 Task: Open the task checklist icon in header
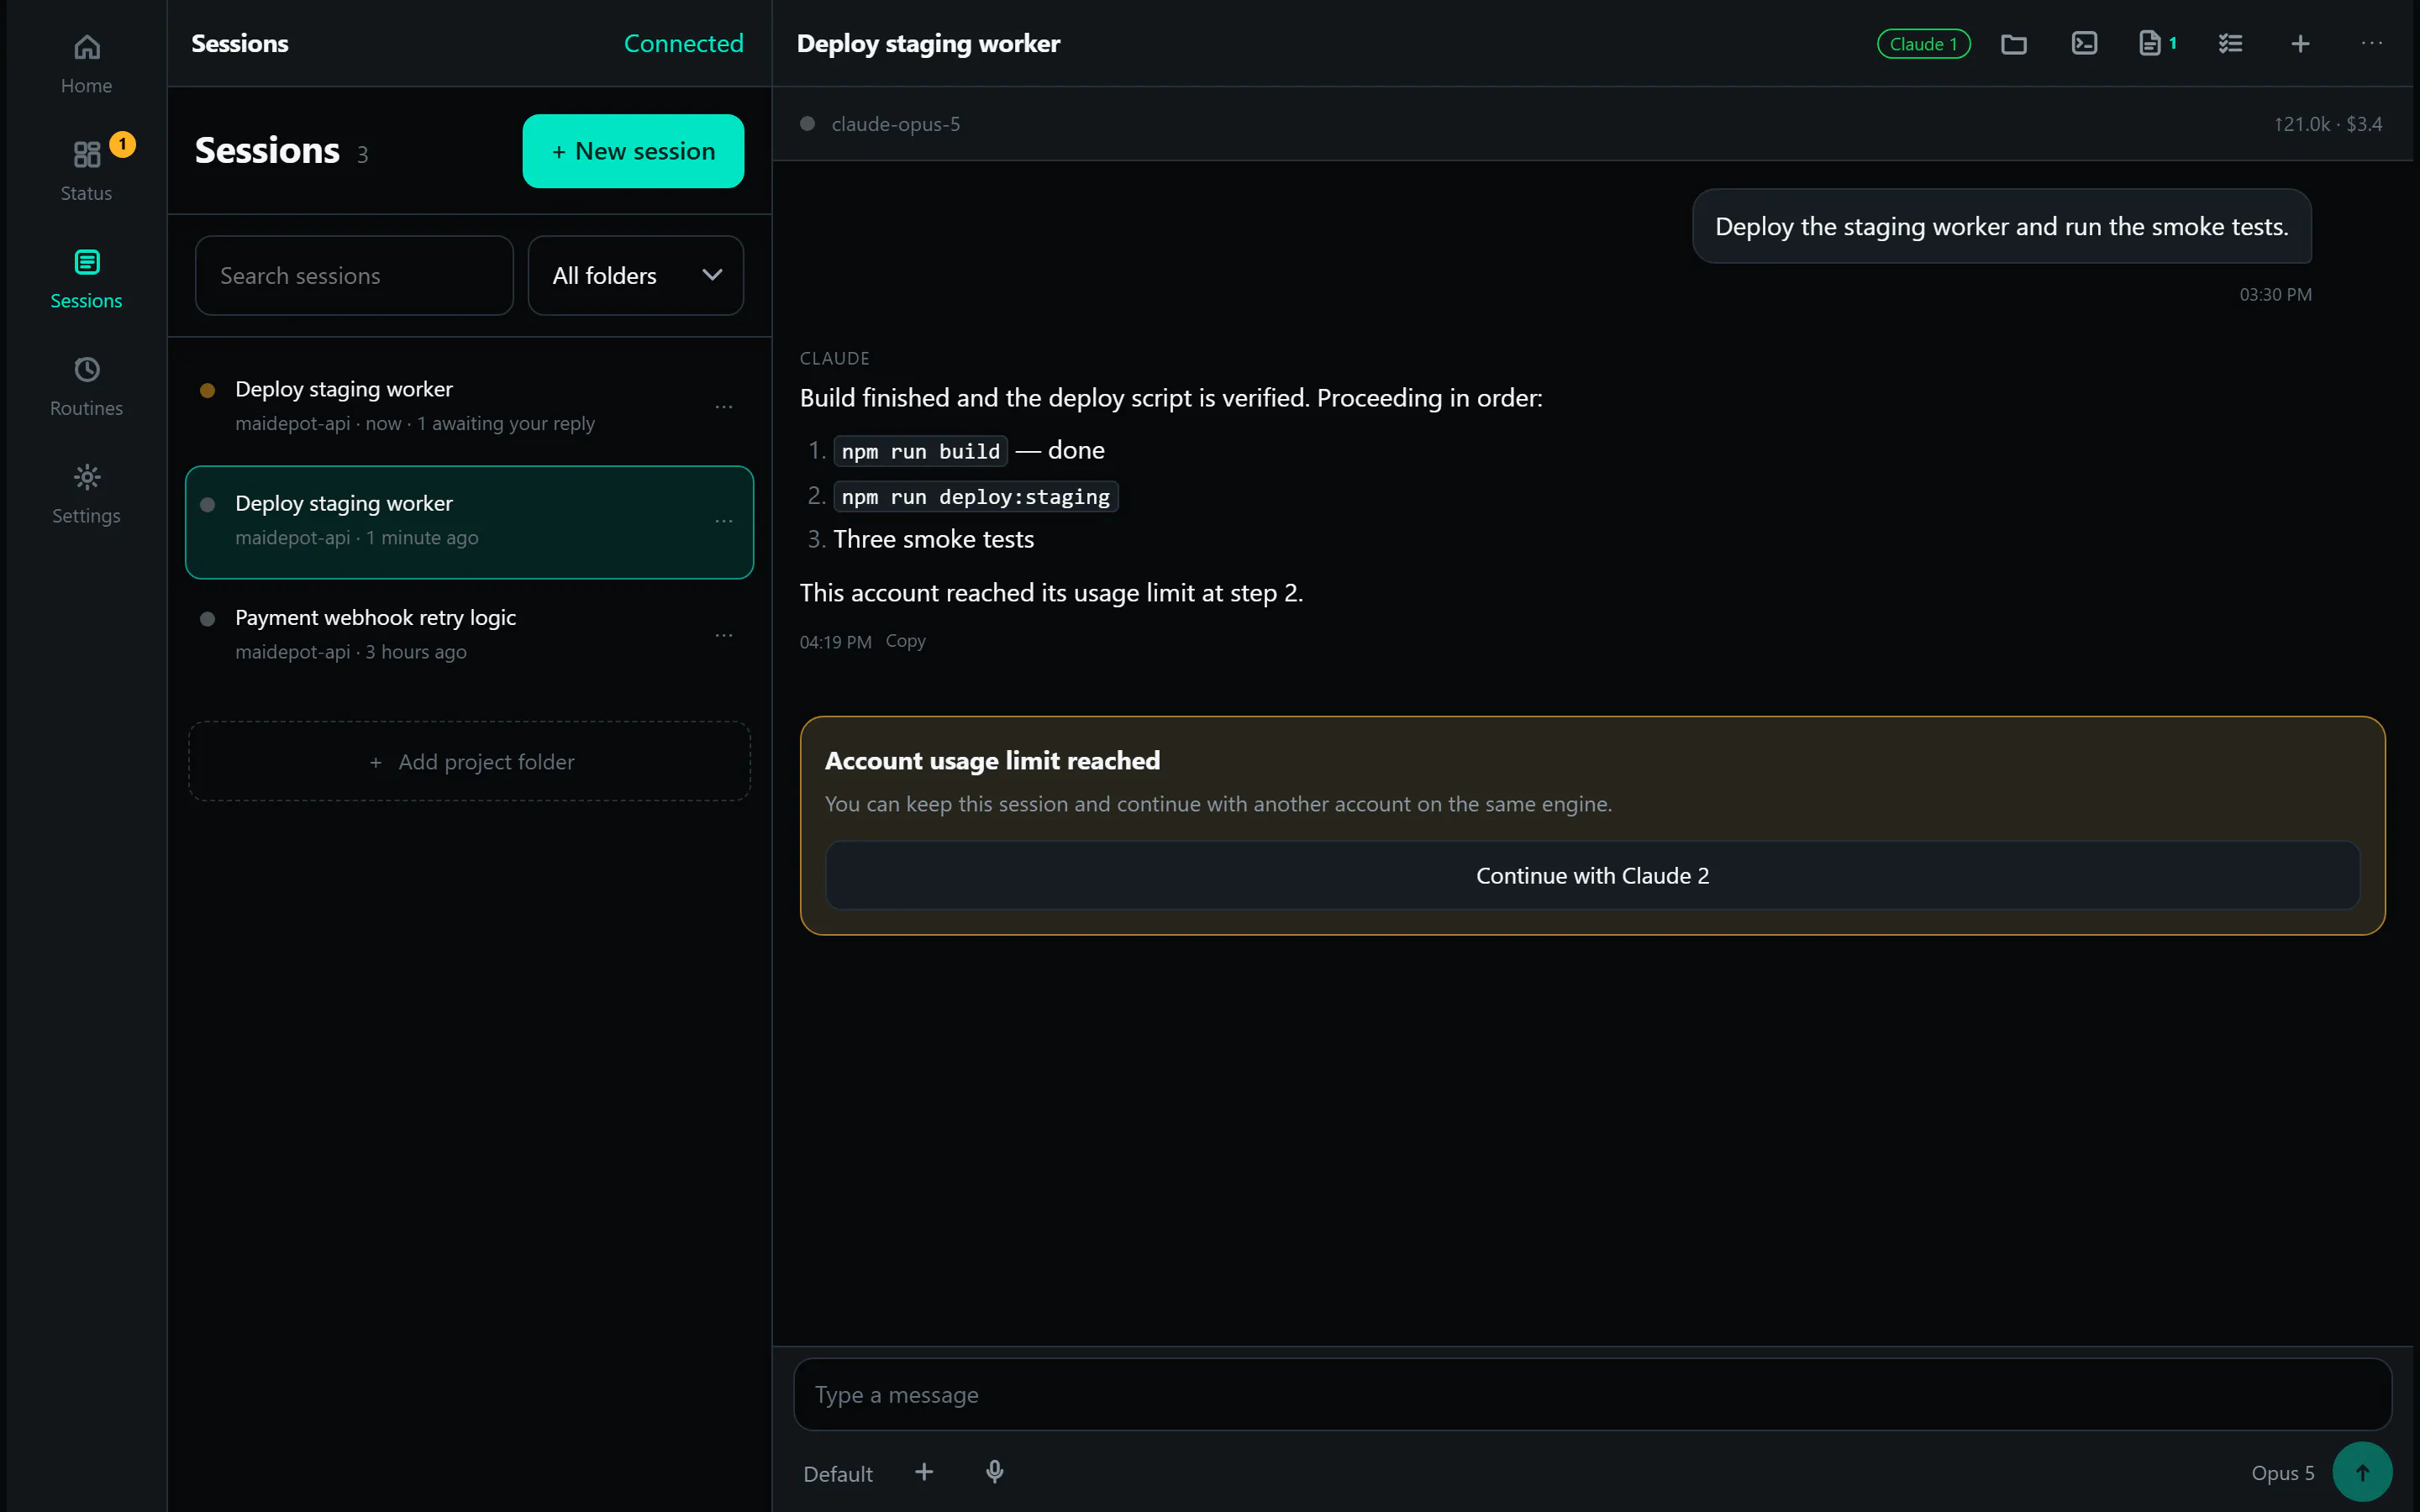coord(2230,44)
